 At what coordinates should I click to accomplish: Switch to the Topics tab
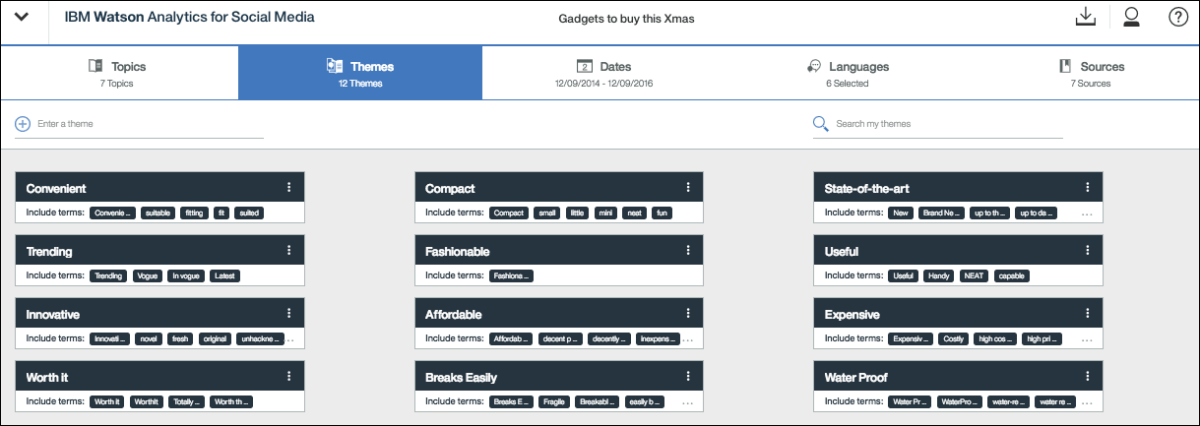(118, 73)
